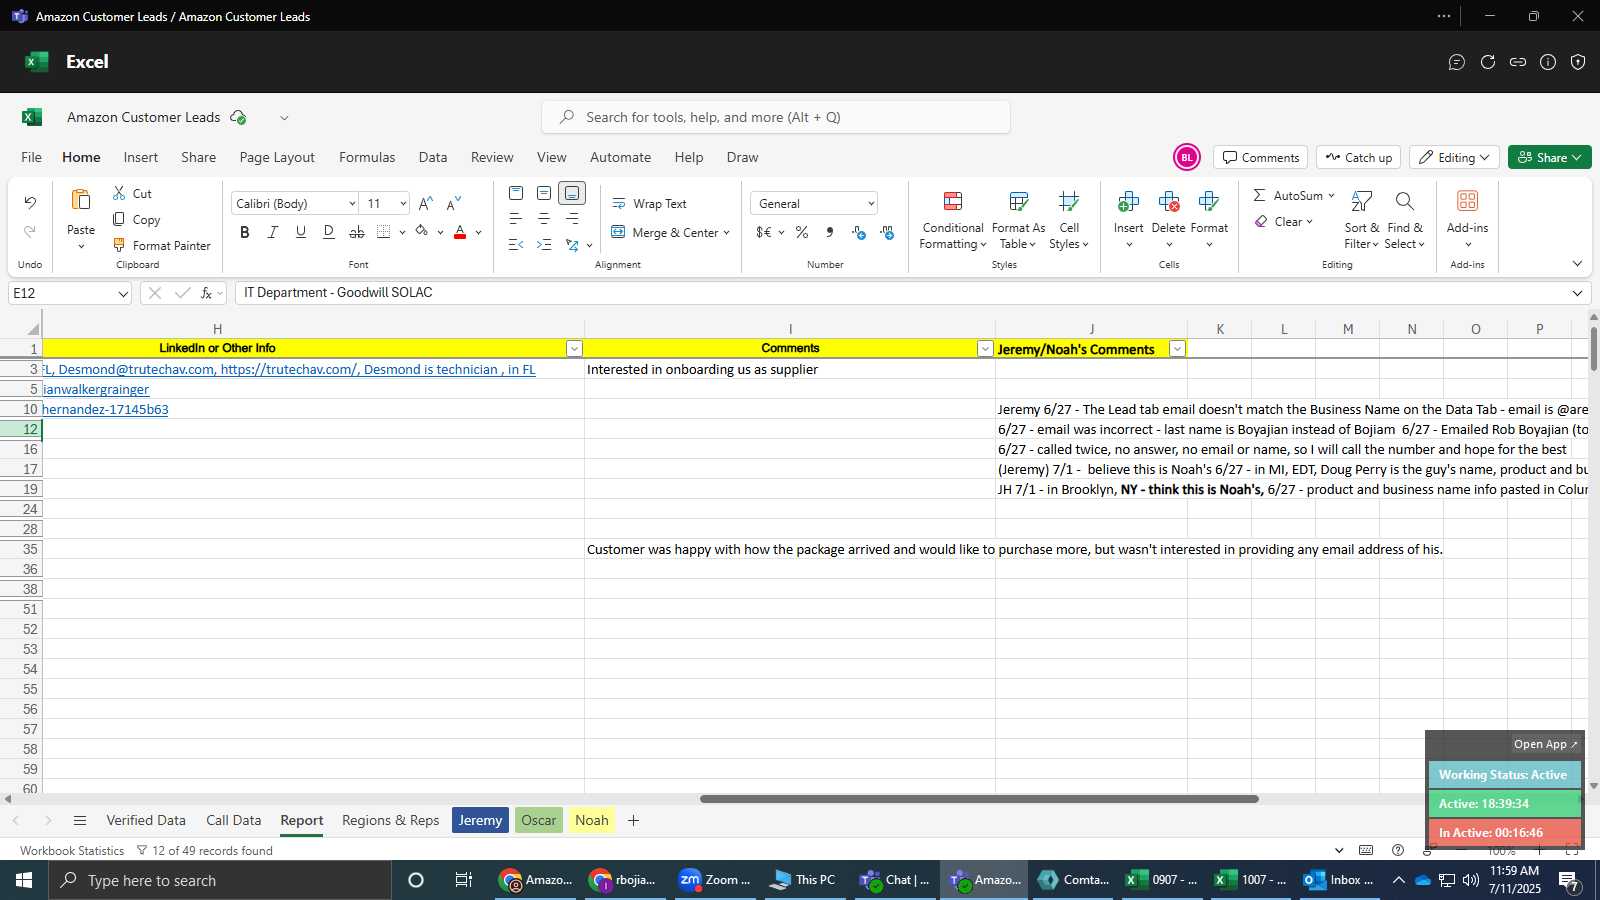Image resolution: width=1600 pixels, height=900 pixels.
Task: Click the Delete cells icon
Action: click(x=1169, y=203)
